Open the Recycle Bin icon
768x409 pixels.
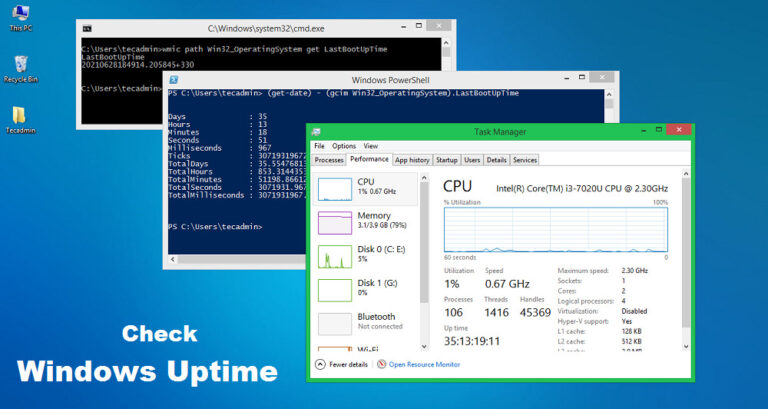(x=20, y=63)
